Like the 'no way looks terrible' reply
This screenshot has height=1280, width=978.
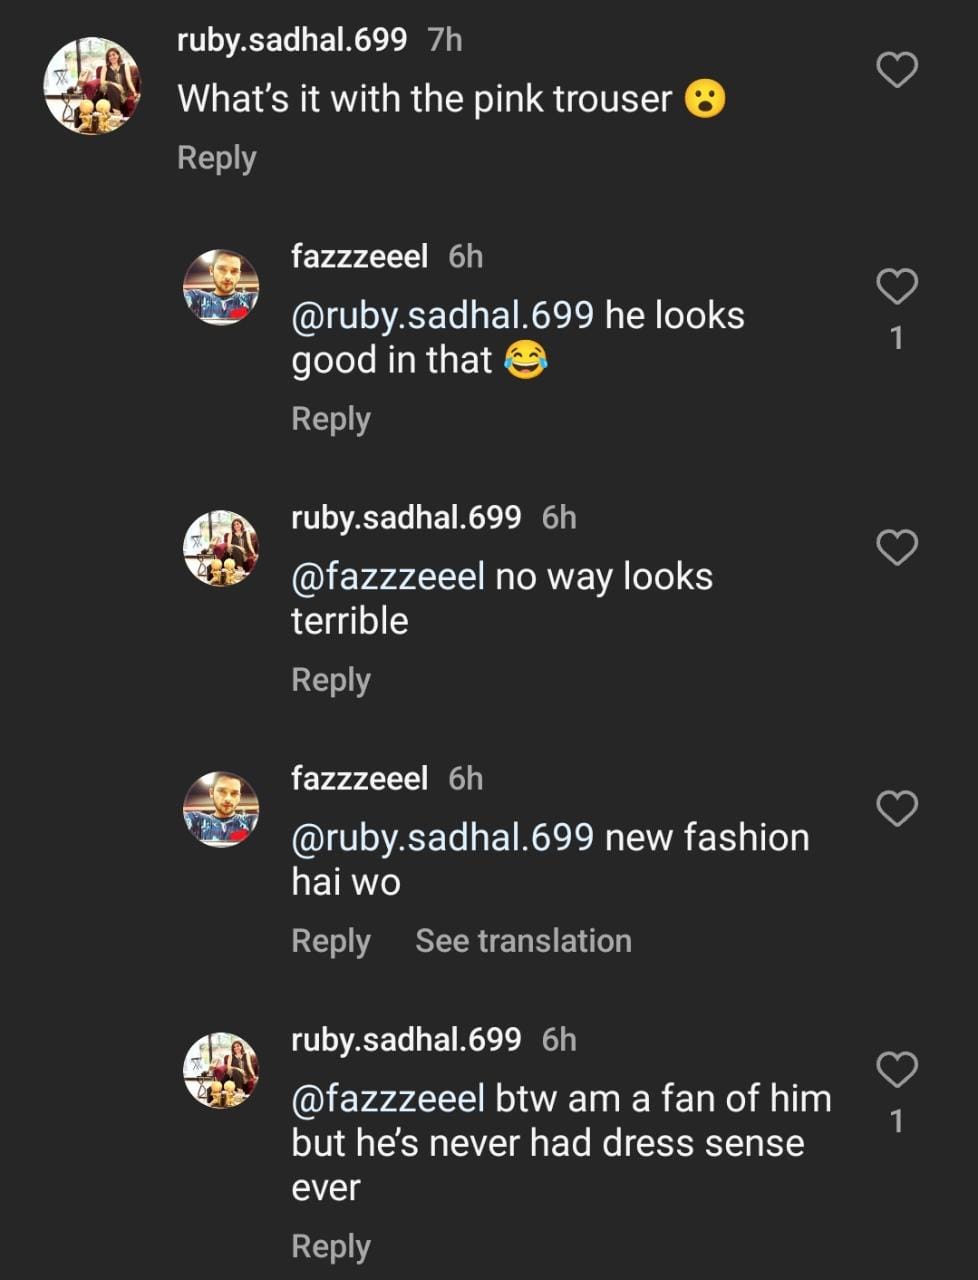[896, 547]
